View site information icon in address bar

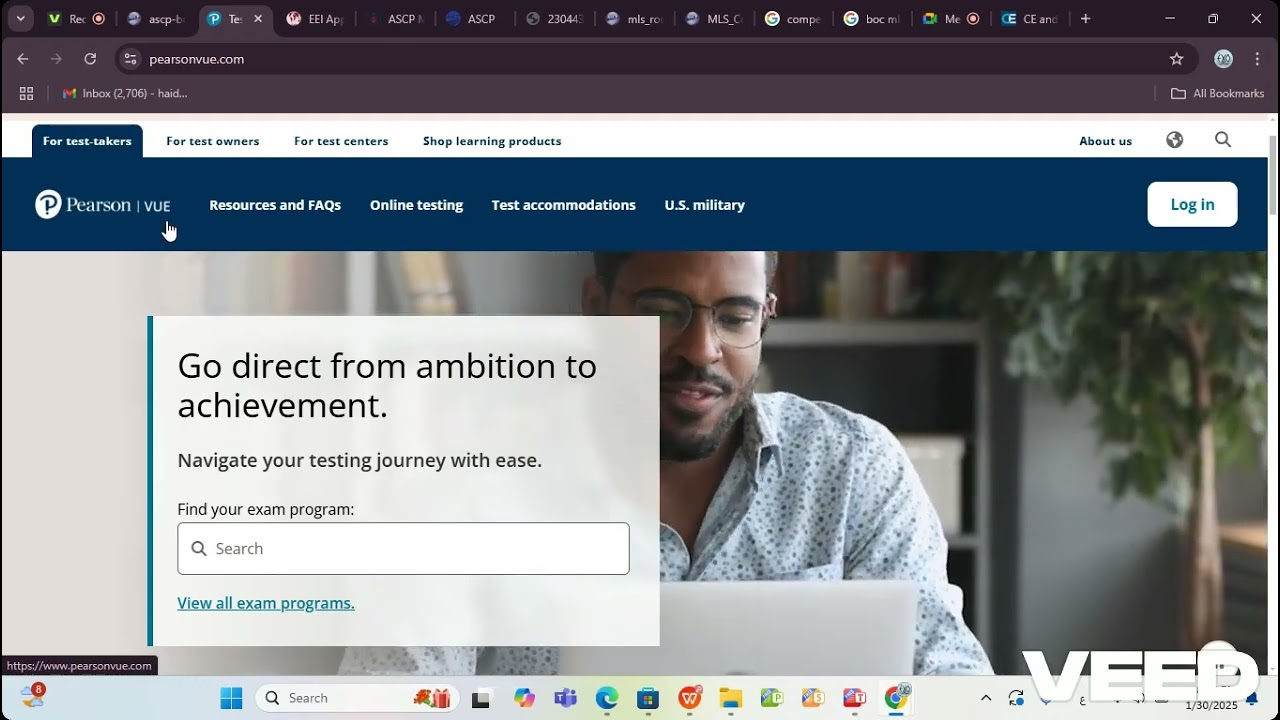coord(130,59)
